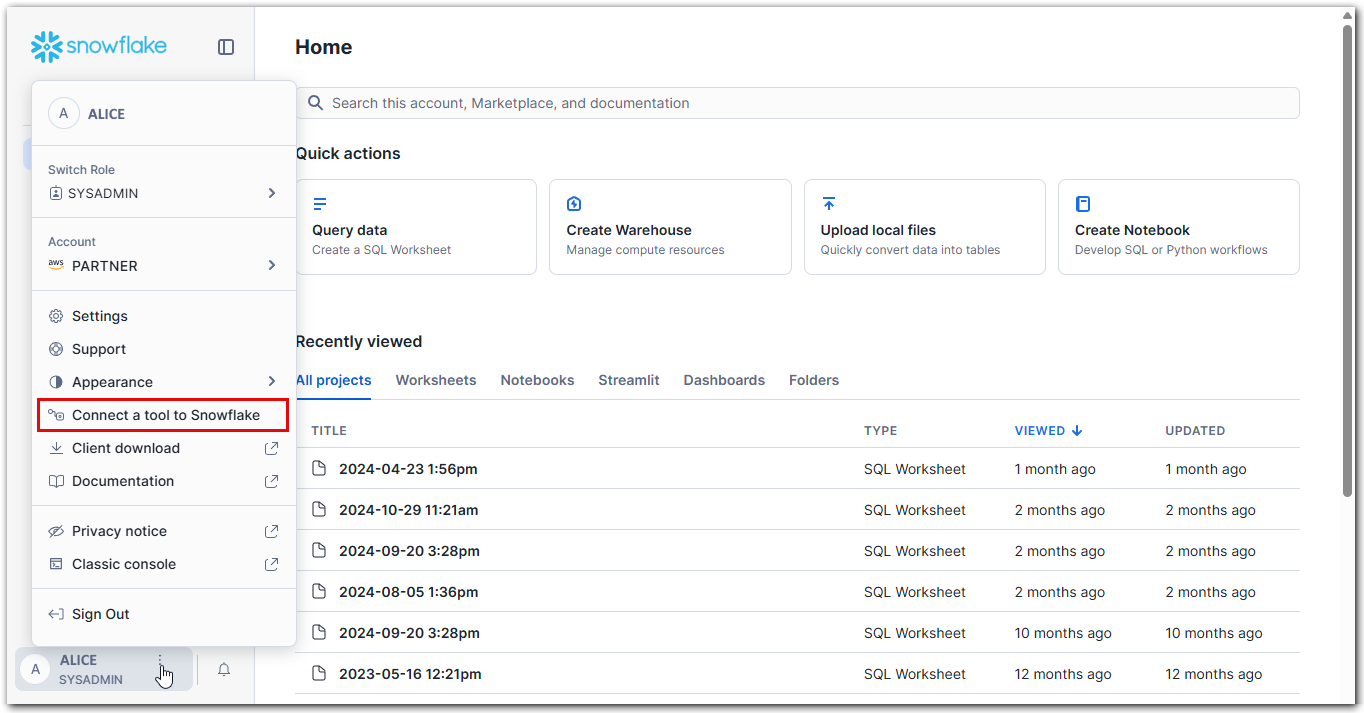Image resolution: width=1364 pixels, height=713 pixels.
Task: Switch to the Notebooks tab
Action: 537,380
